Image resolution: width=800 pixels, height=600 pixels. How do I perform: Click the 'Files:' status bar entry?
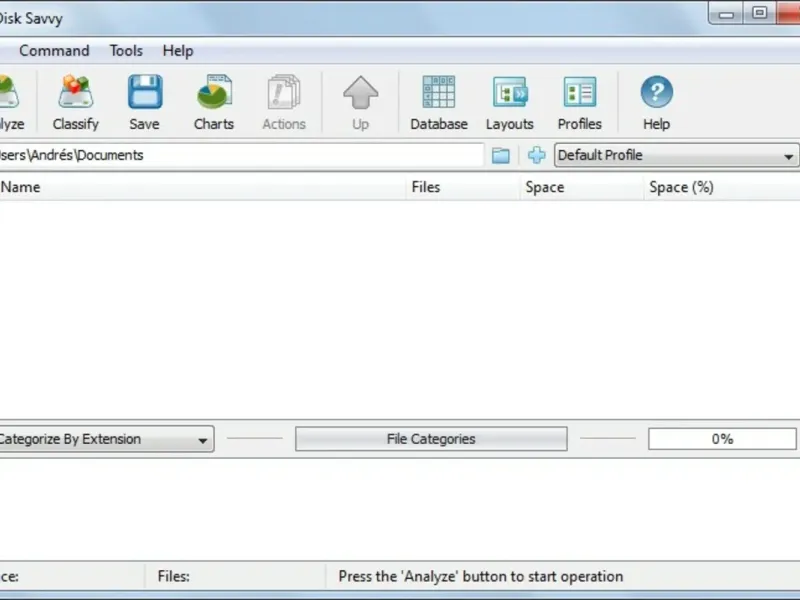click(173, 577)
